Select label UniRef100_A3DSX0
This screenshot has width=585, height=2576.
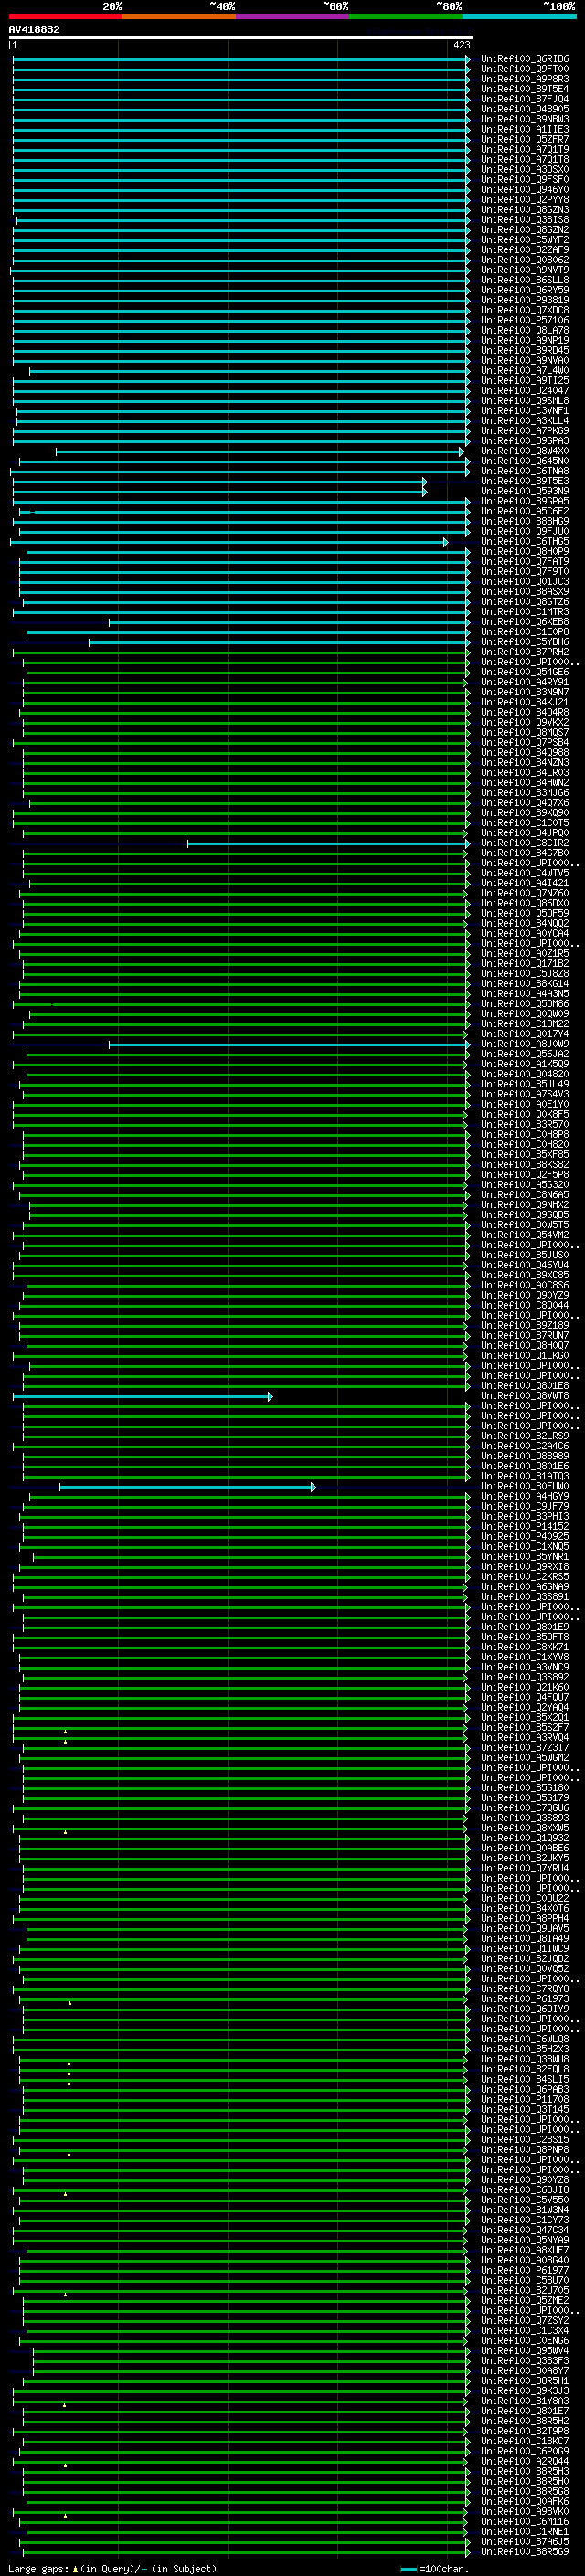(x=525, y=170)
